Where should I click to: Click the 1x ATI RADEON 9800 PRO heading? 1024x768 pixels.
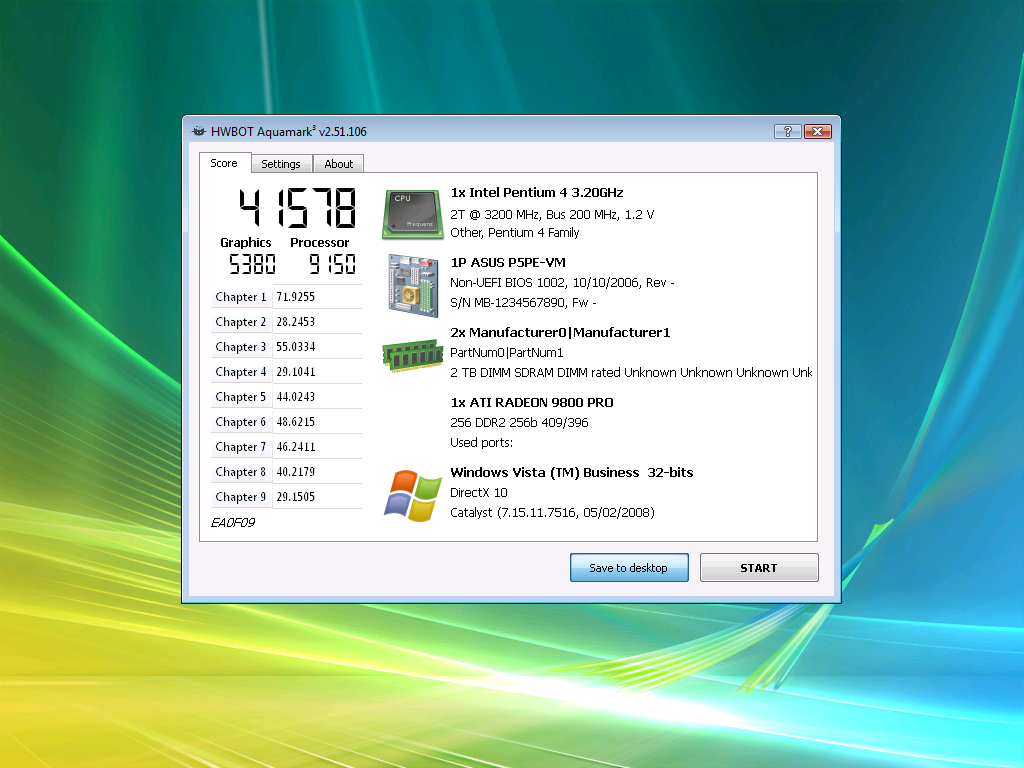532,402
